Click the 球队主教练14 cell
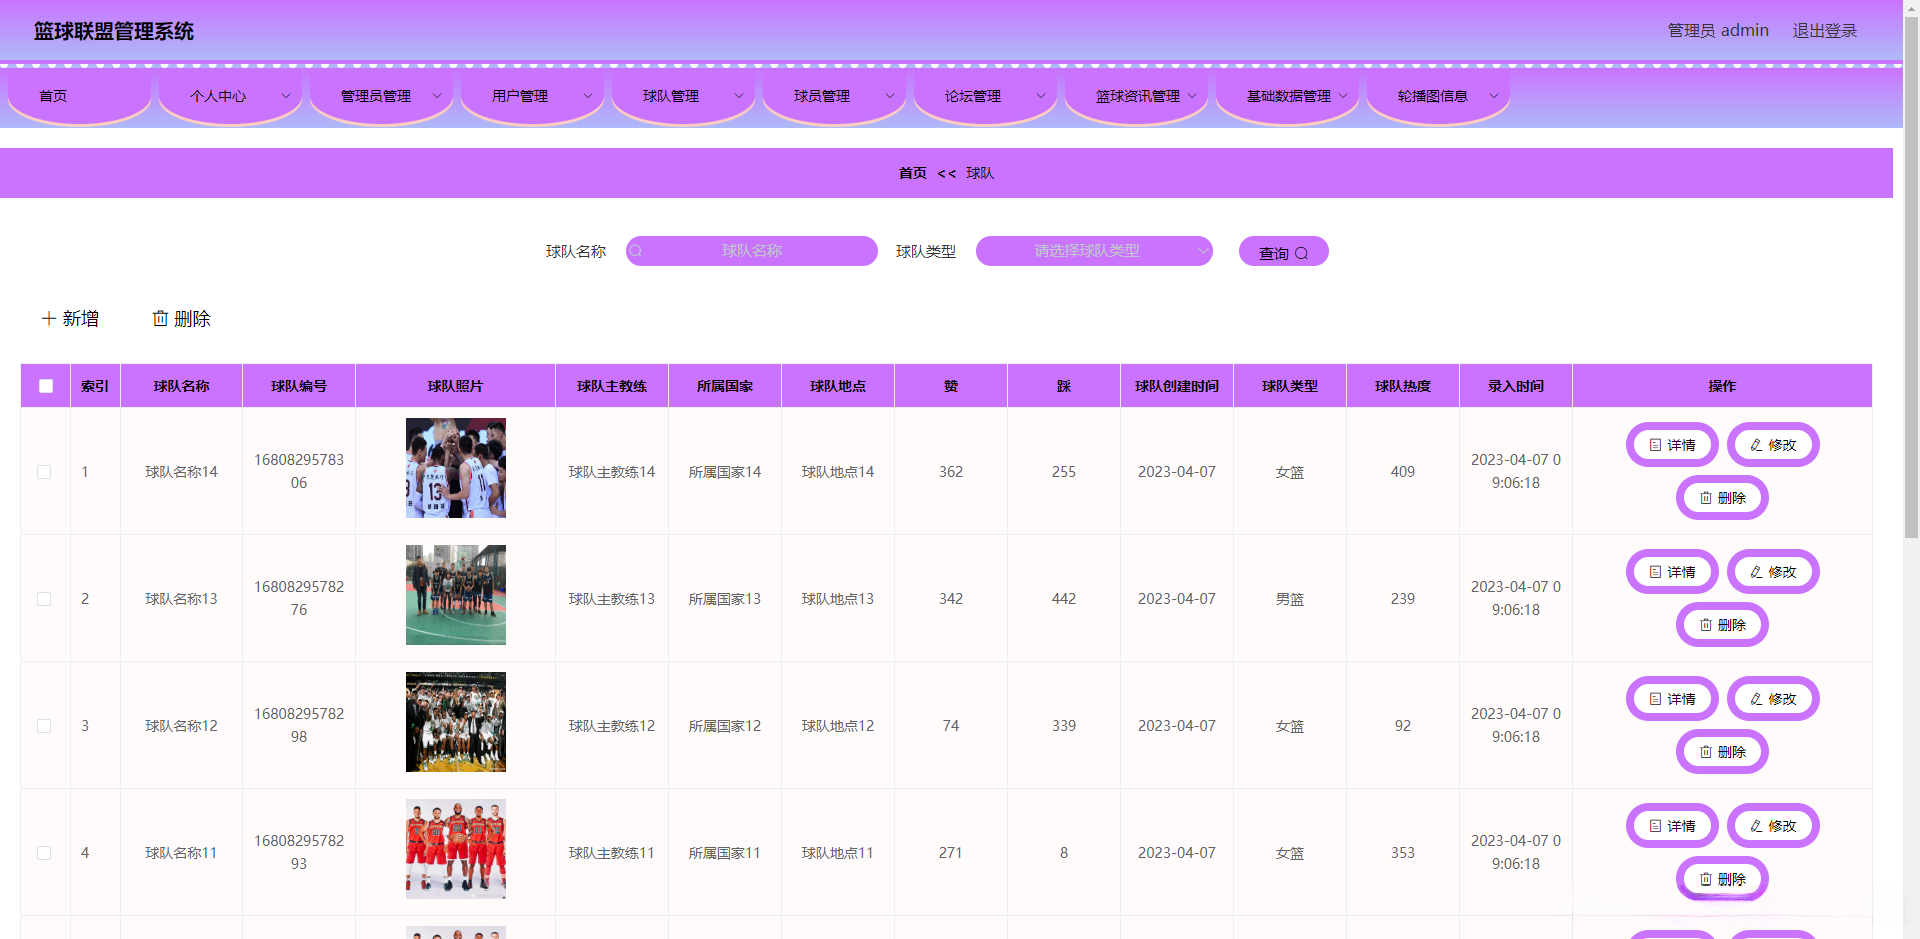The image size is (1920, 939). tap(612, 472)
